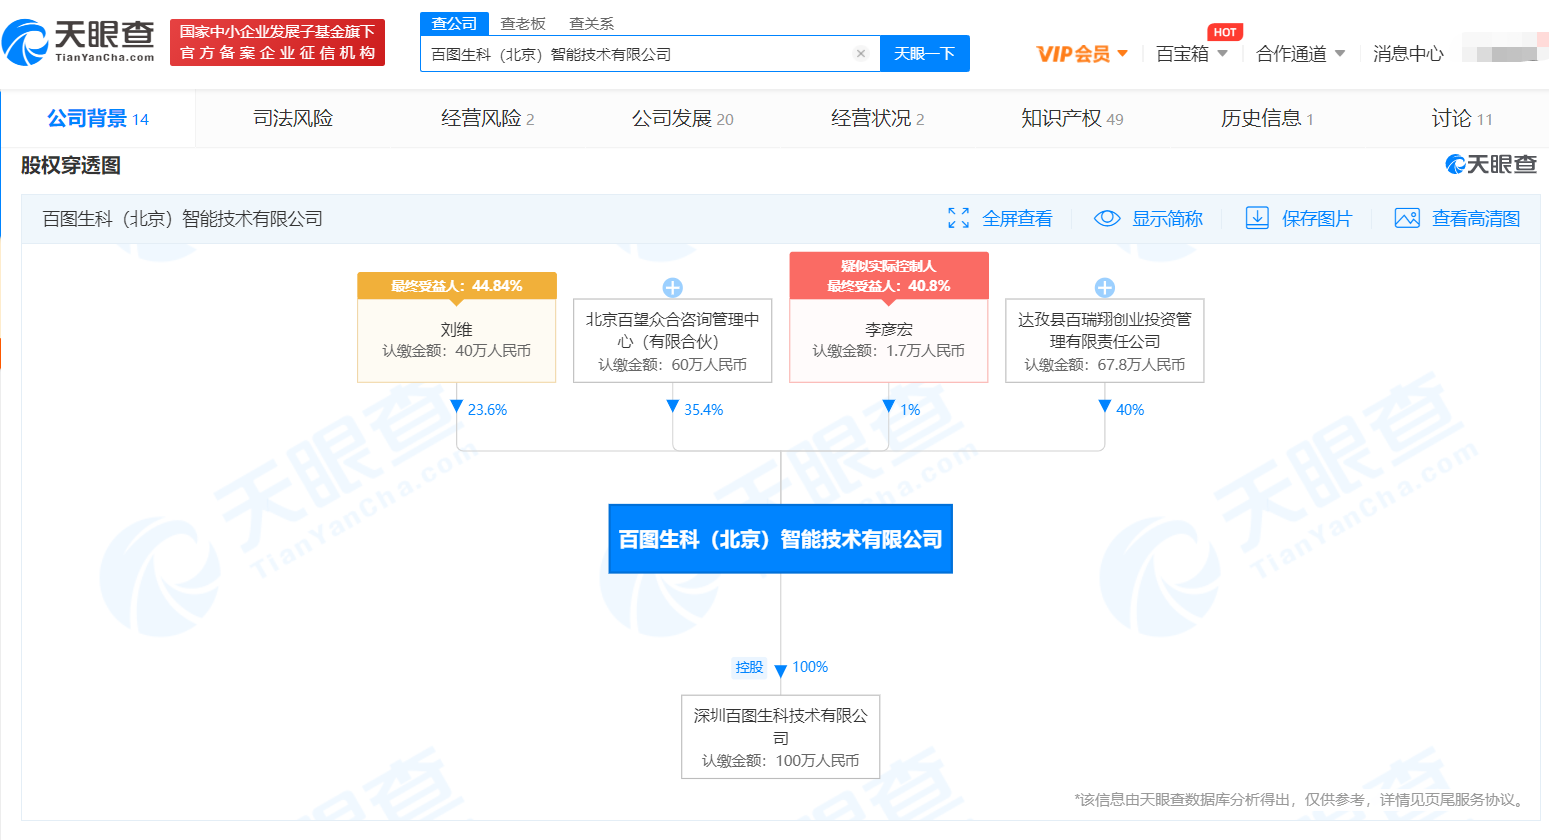This screenshot has height=840, width=1549.
Task: Click the TianYanCha logo
Action: click(x=78, y=41)
